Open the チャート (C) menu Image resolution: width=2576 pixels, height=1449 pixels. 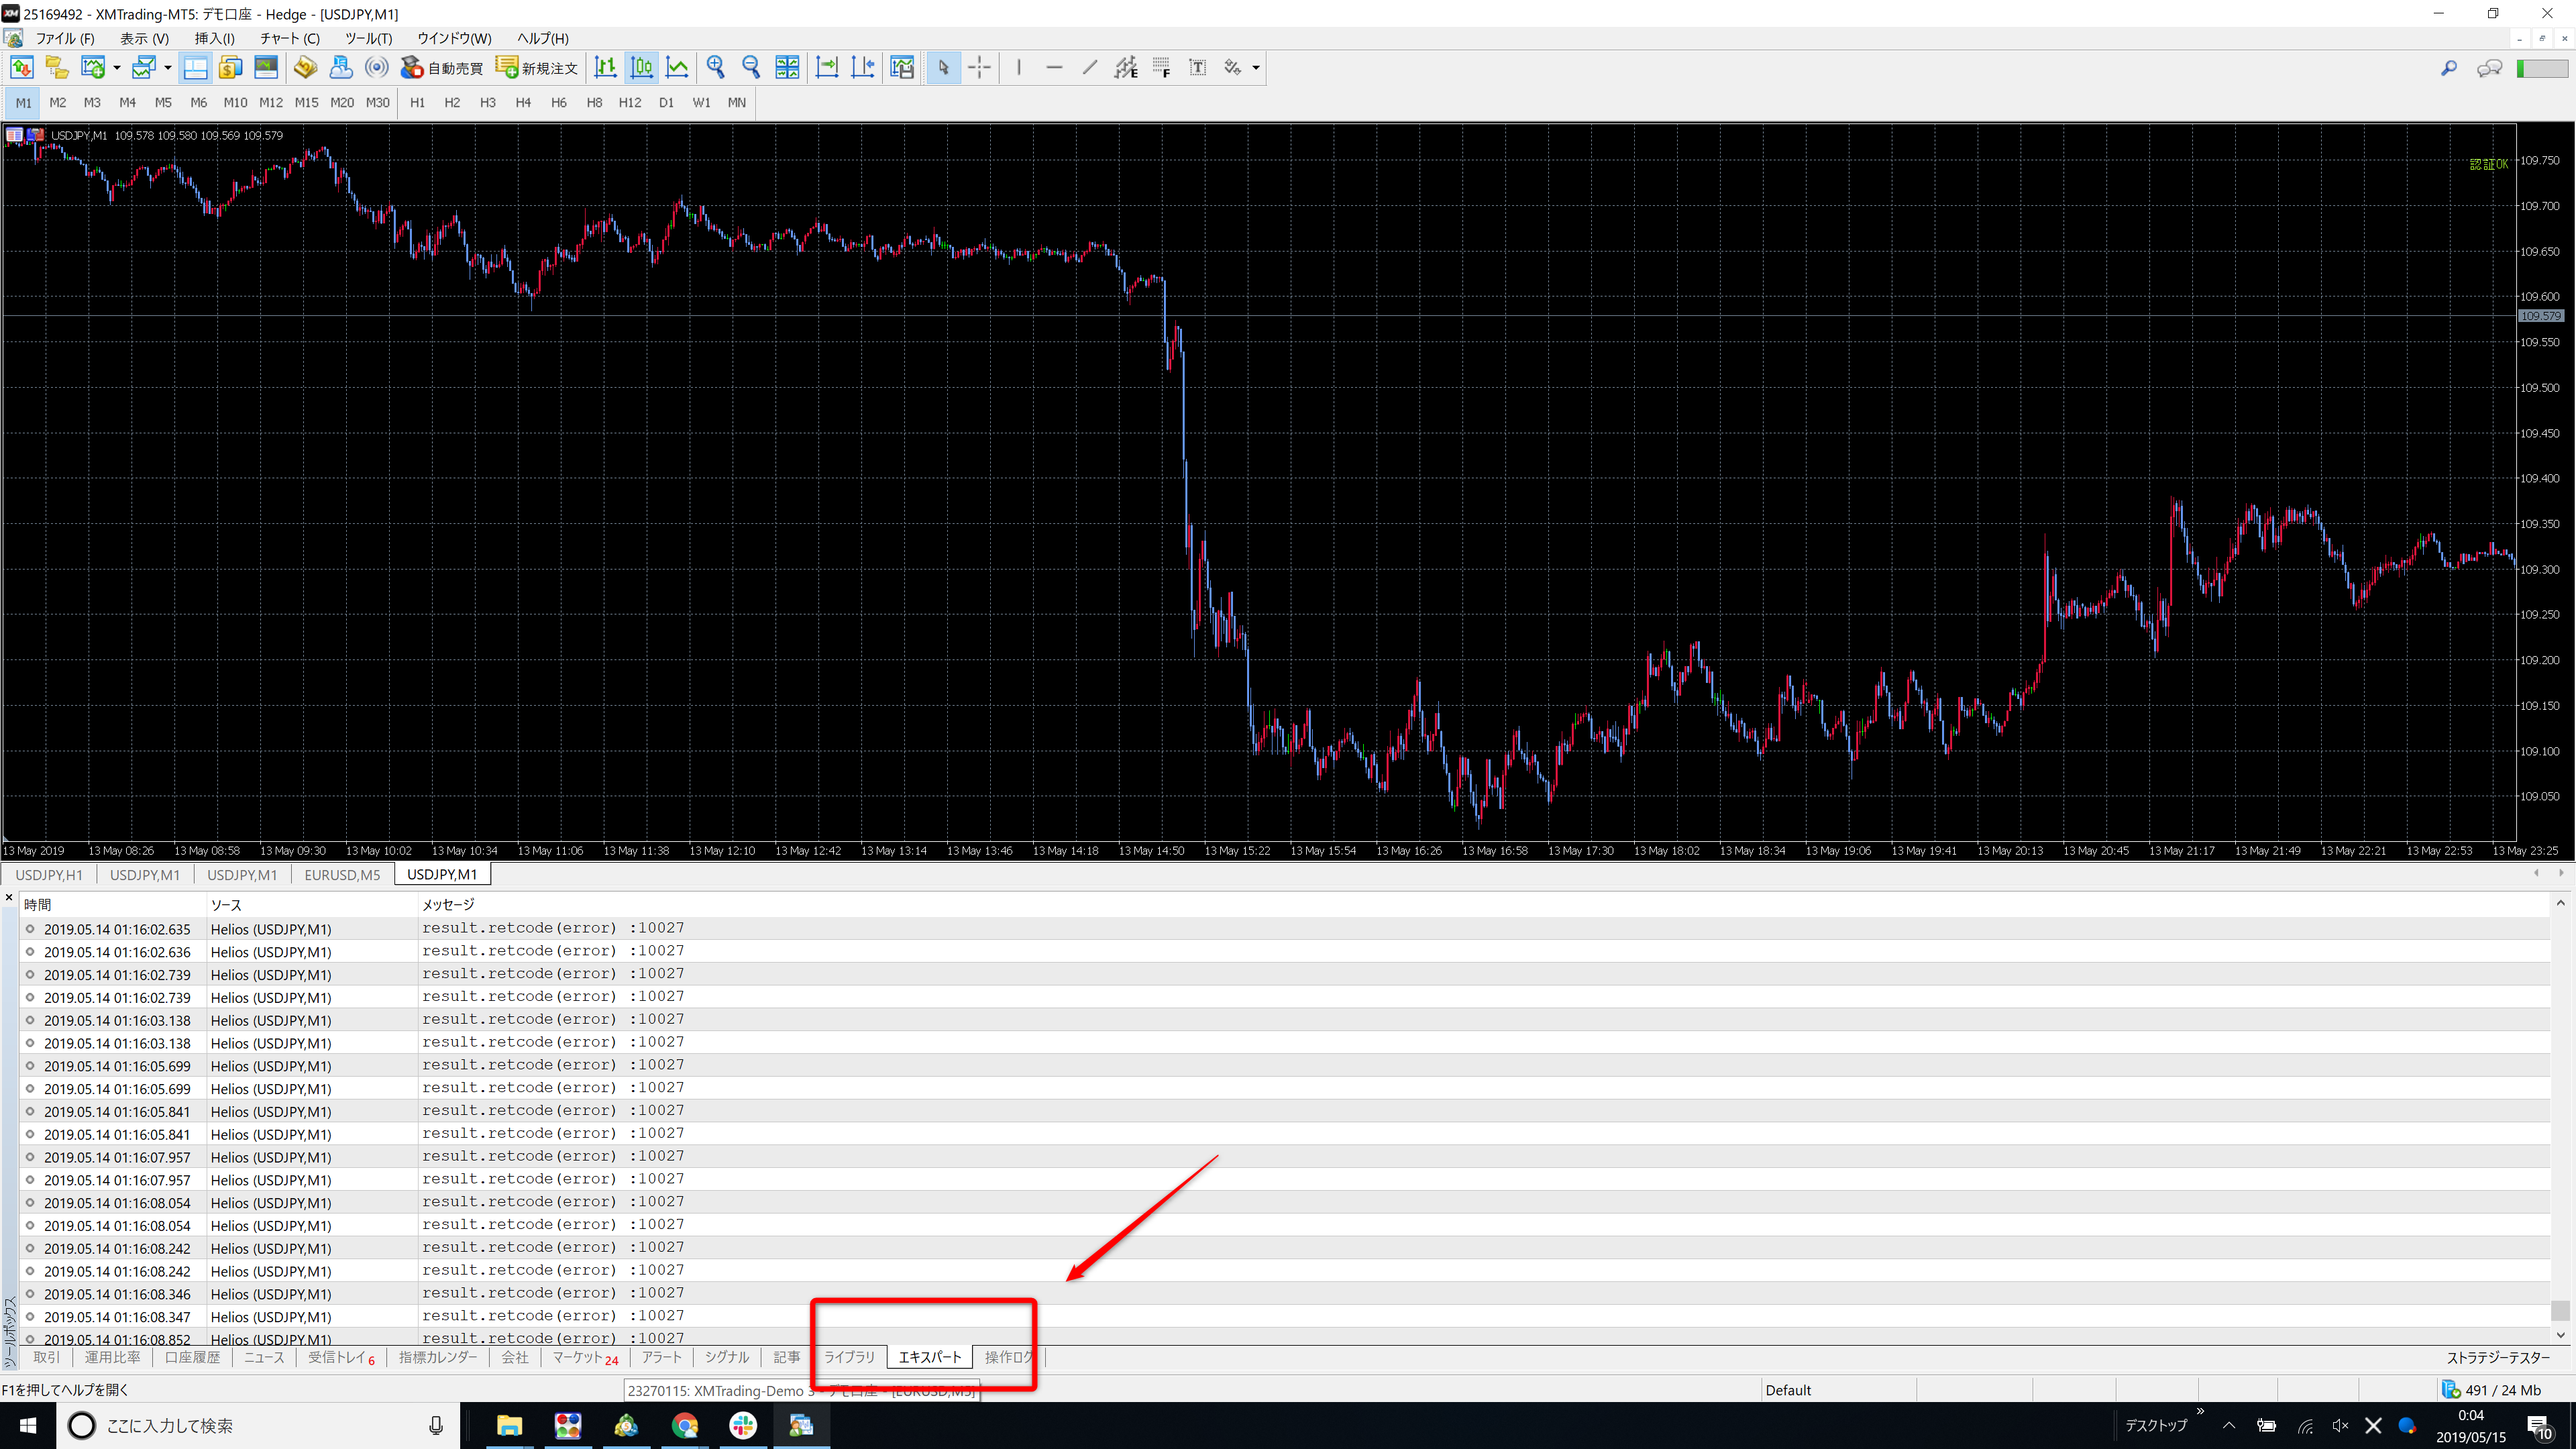point(289,38)
